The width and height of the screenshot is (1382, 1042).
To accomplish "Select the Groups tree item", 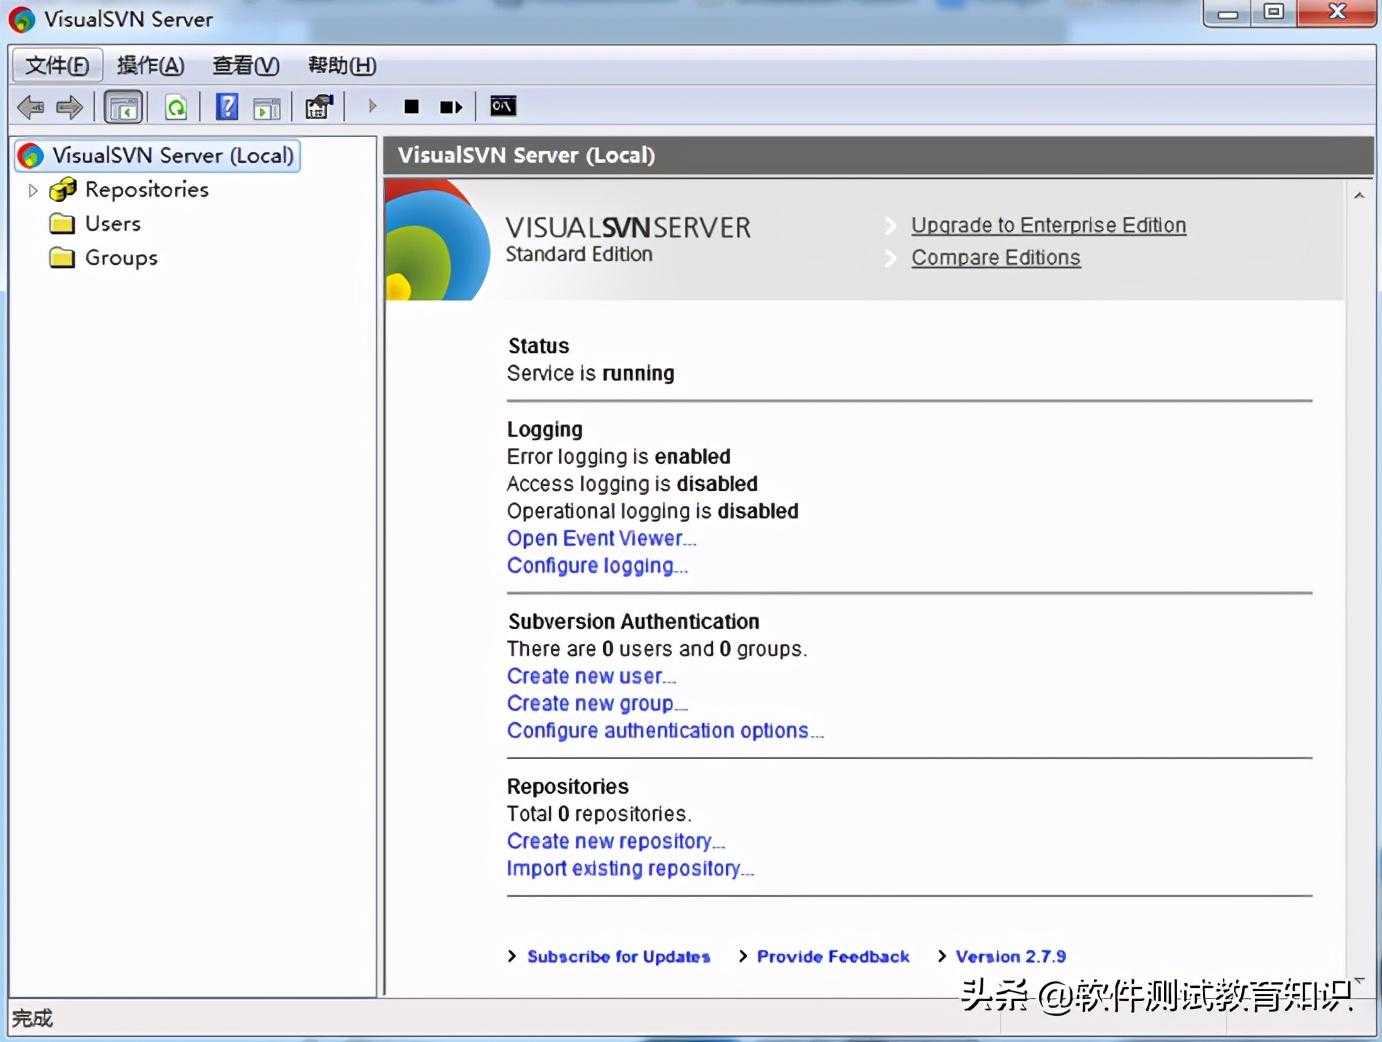I will click(x=121, y=257).
